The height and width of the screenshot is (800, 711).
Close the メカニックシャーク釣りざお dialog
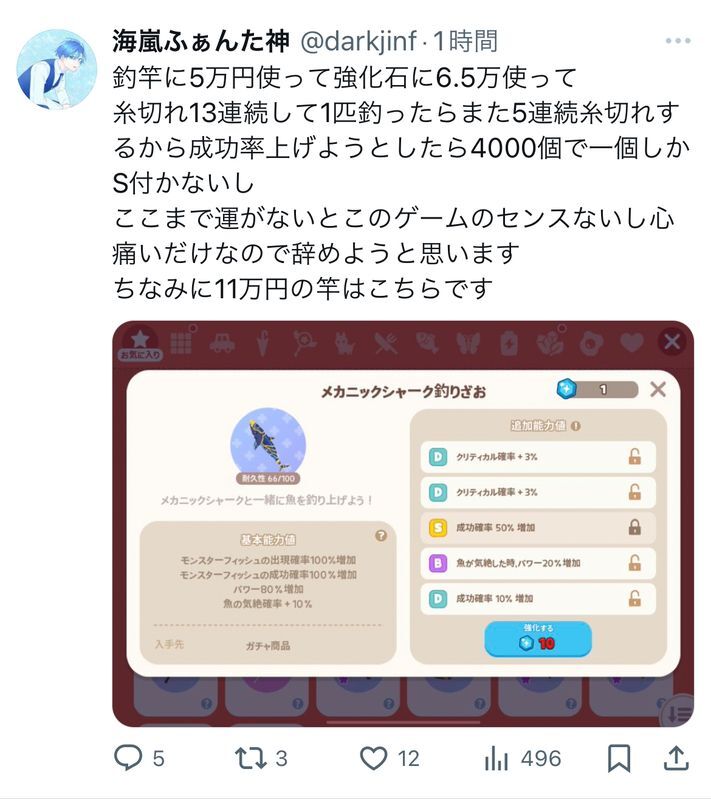coord(658,390)
